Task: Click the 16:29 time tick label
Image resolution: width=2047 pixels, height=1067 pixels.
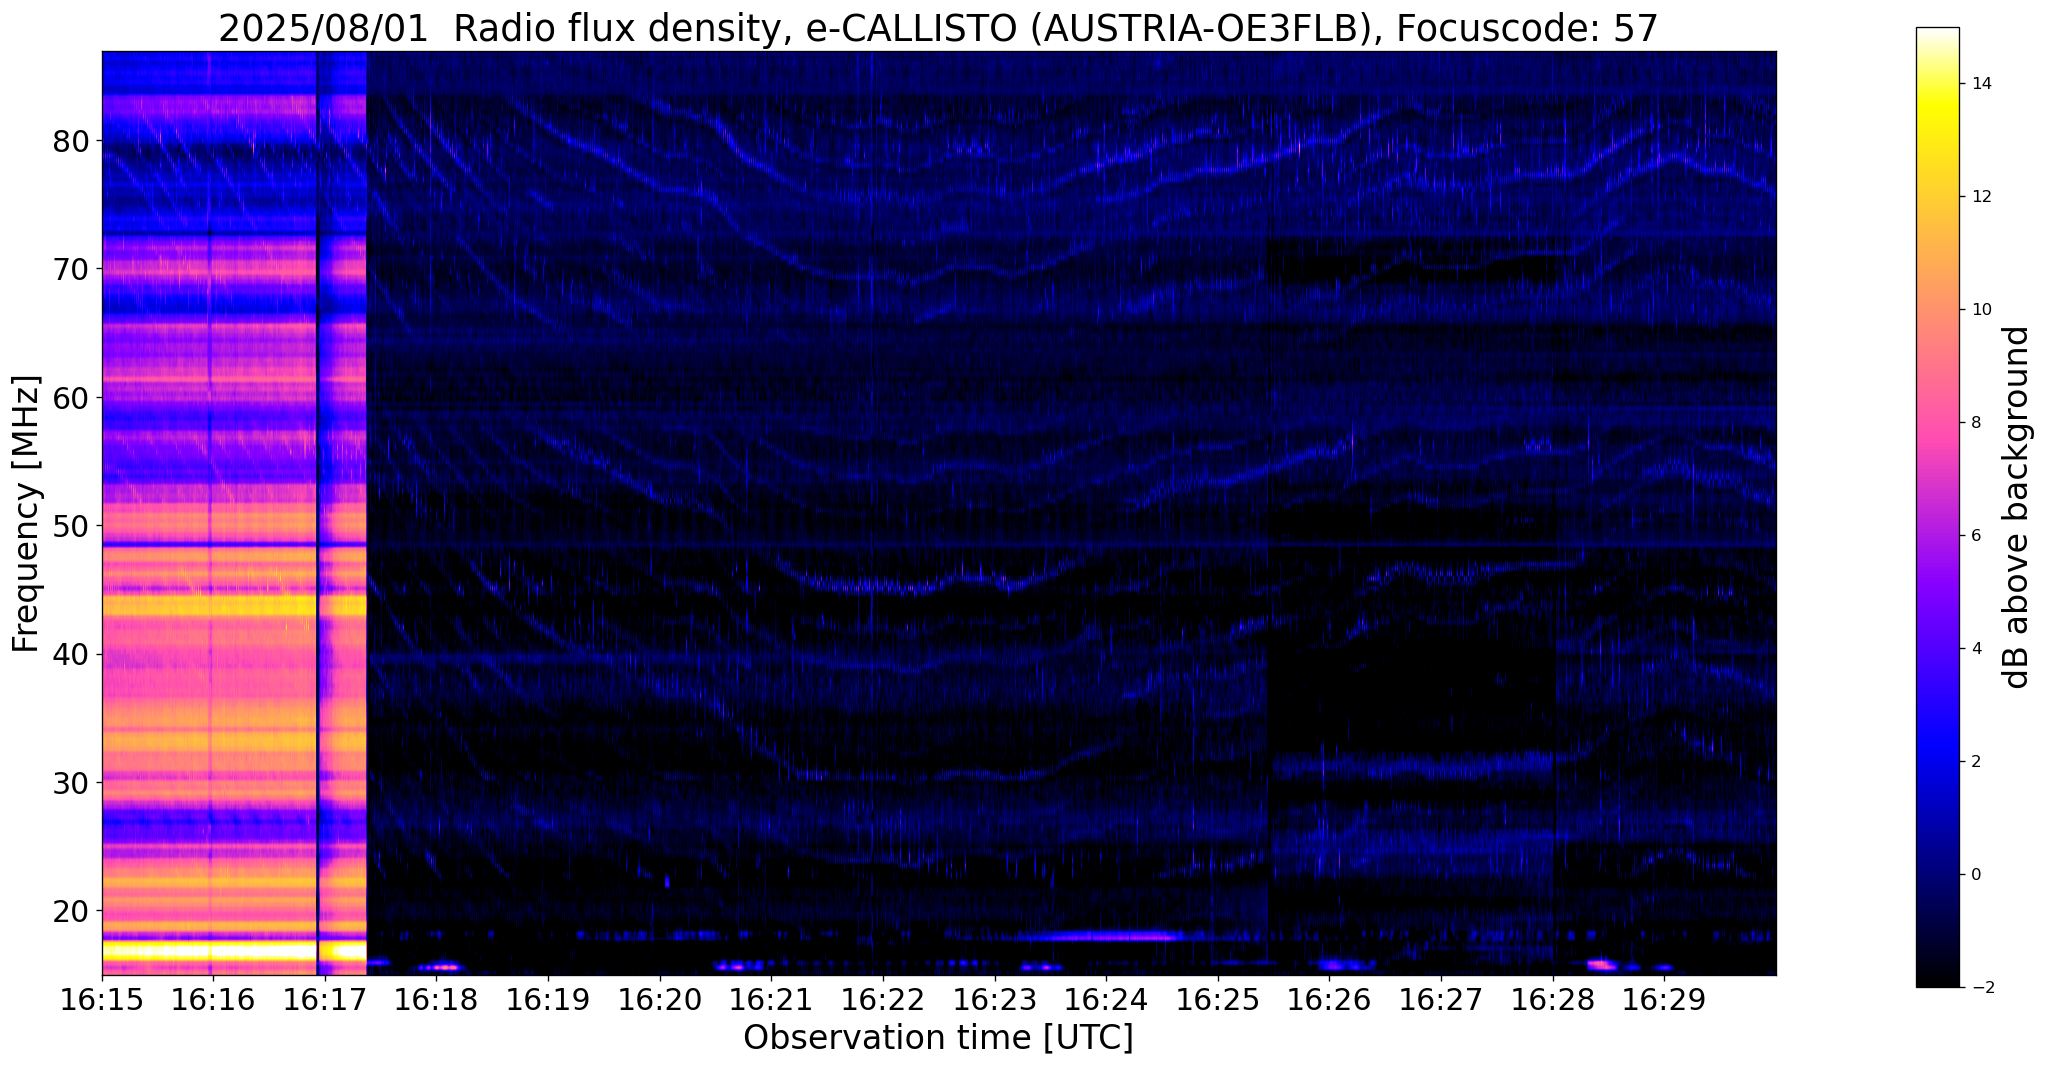Action: tap(1664, 1000)
